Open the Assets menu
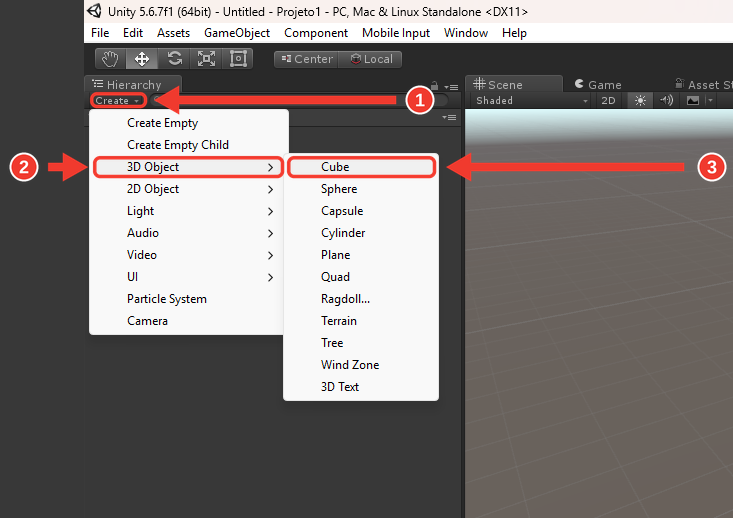 pyautogui.click(x=173, y=33)
